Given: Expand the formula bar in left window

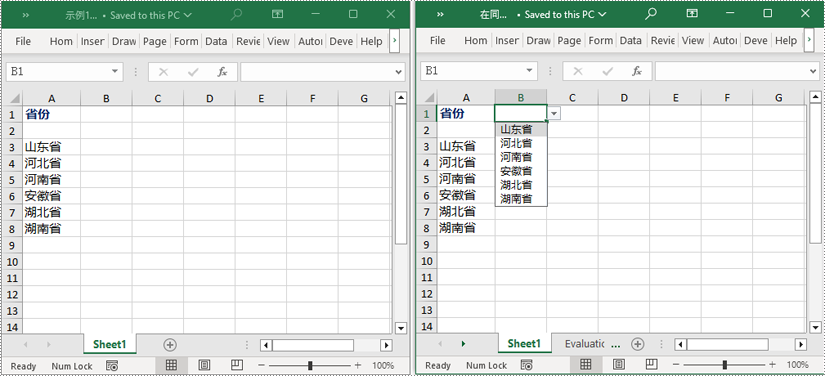Looking at the screenshot, I should (x=399, y=72).
